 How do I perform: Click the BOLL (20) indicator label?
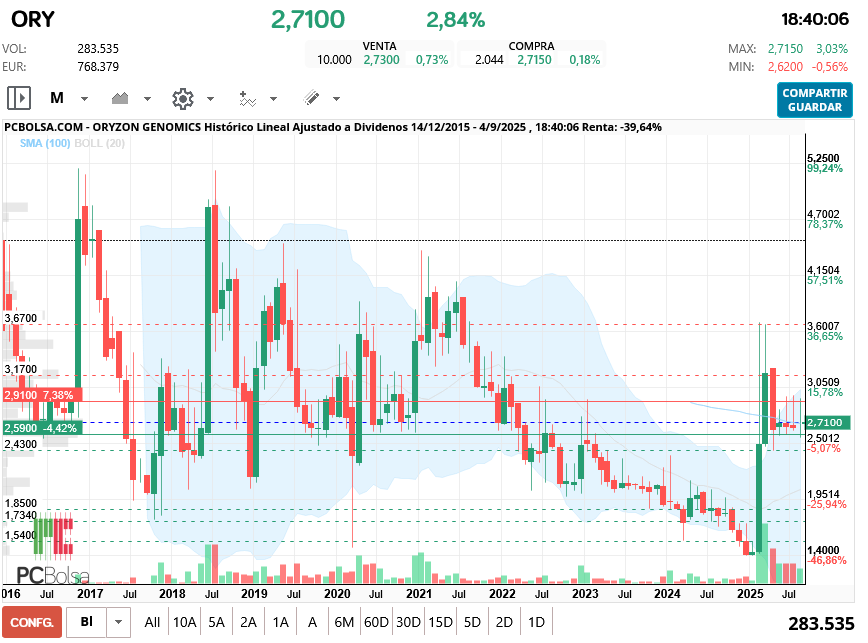[x=100, y=143]
